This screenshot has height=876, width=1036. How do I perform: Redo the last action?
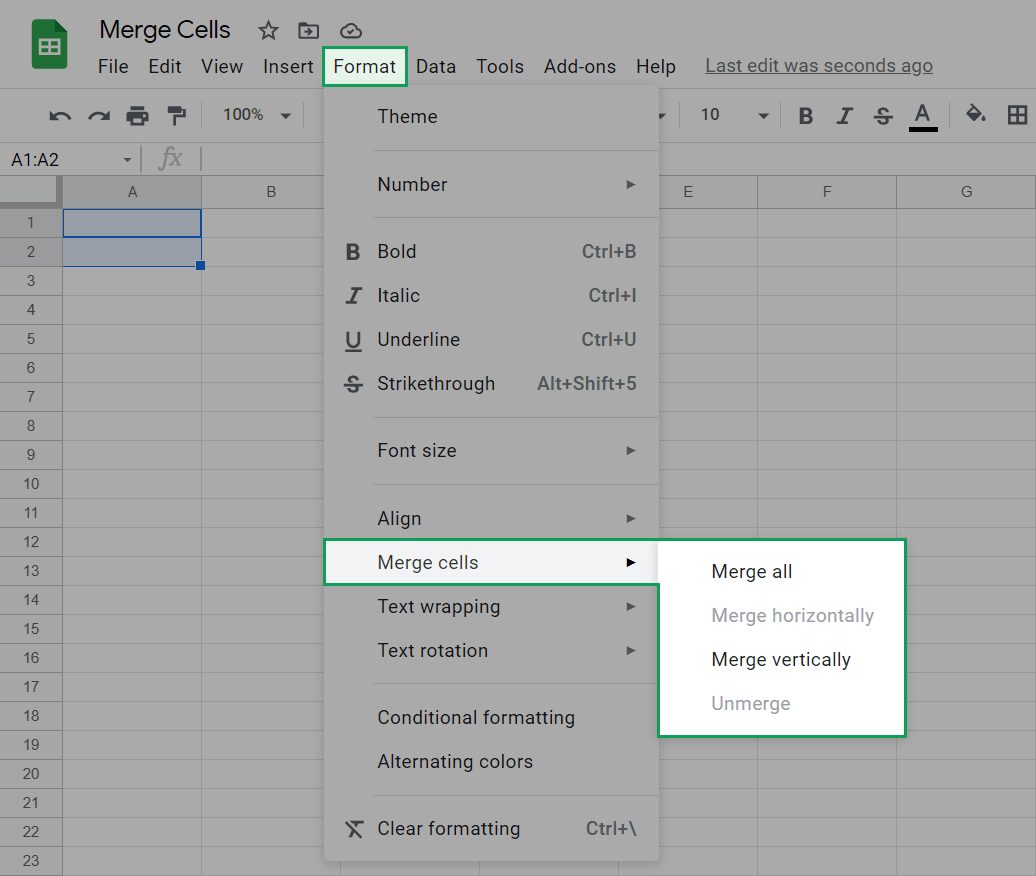click(98, 116)
